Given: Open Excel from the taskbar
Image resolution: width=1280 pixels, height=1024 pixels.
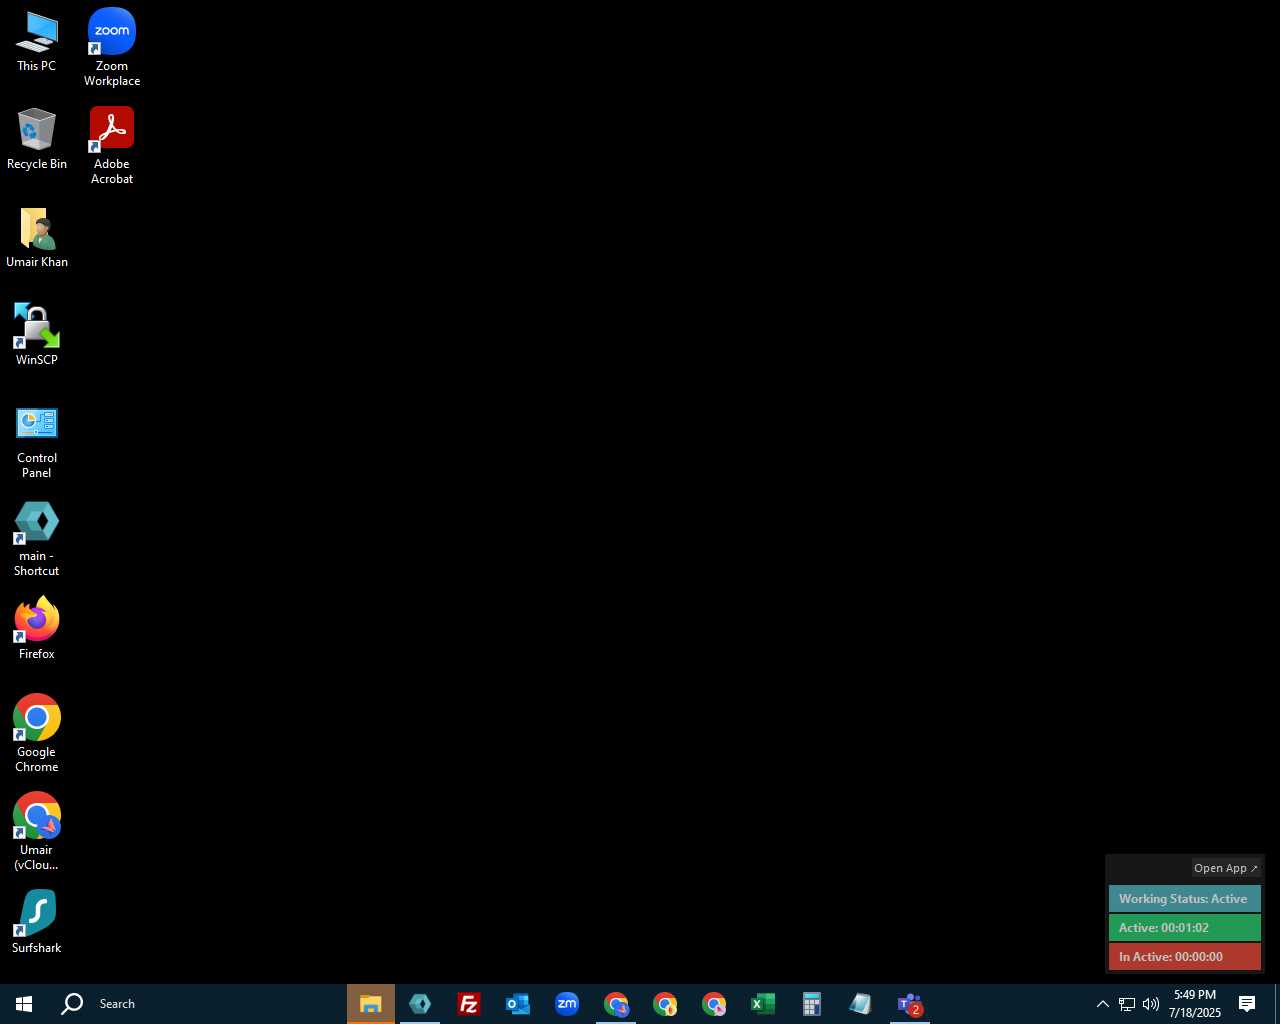Looking at the screenshot, I should pyautogui.click(x=762, y=1004).
